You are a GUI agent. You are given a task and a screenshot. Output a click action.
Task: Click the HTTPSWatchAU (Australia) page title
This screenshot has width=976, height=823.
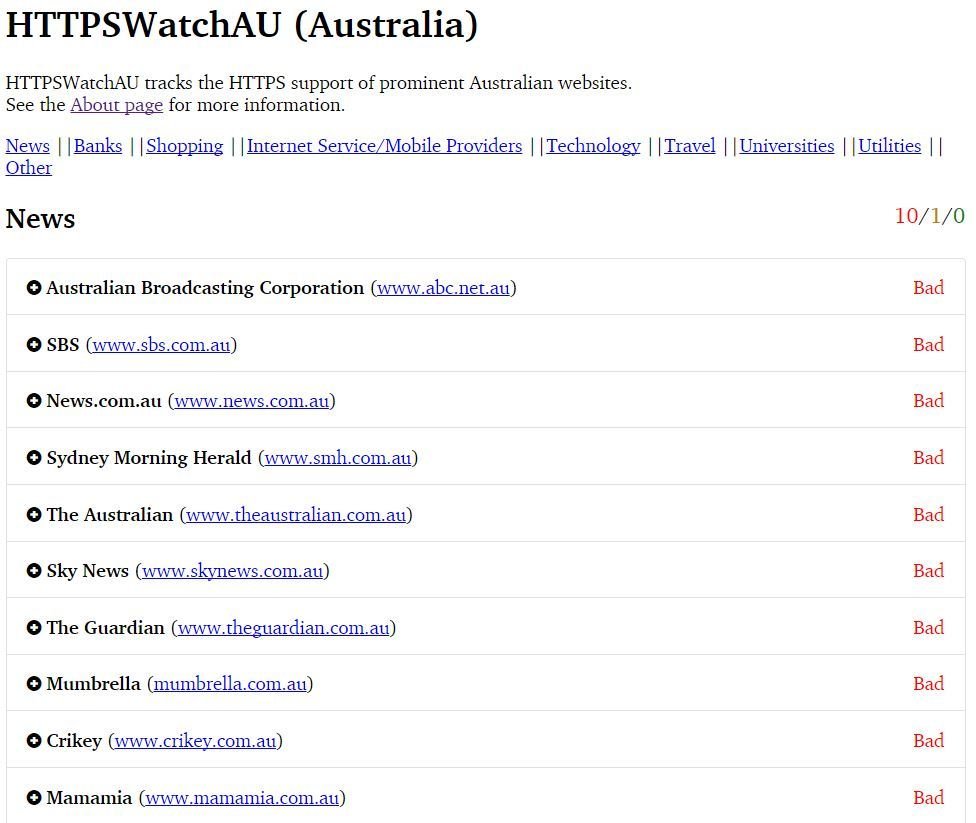pyautogui.click(x=242, y=26)
